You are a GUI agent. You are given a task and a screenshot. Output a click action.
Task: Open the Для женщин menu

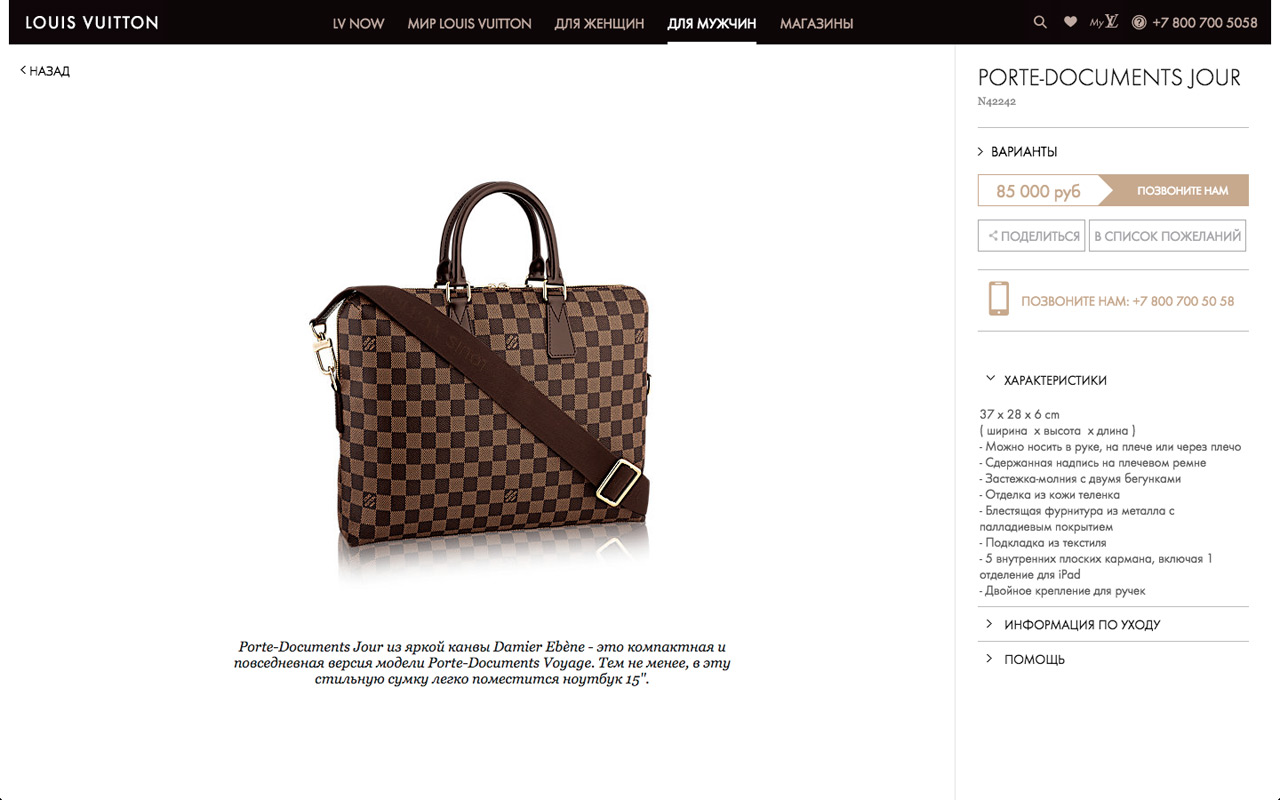pos(599,23)
